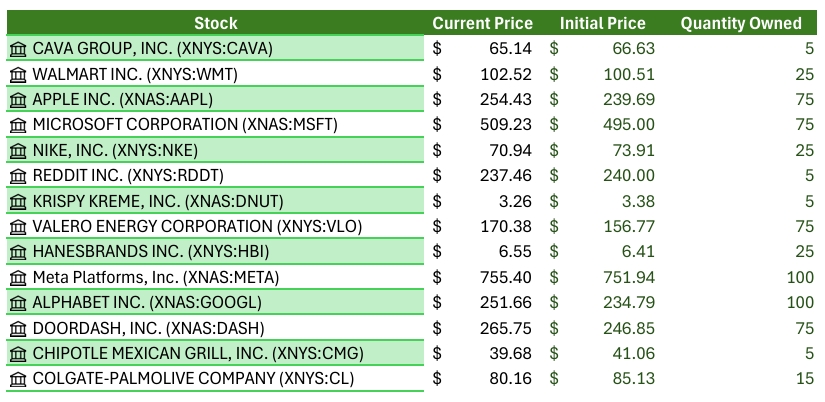Click the stock icon beside MICROSOFT CORPORATION
825x402 pixels.
click(x=18, y=124)
